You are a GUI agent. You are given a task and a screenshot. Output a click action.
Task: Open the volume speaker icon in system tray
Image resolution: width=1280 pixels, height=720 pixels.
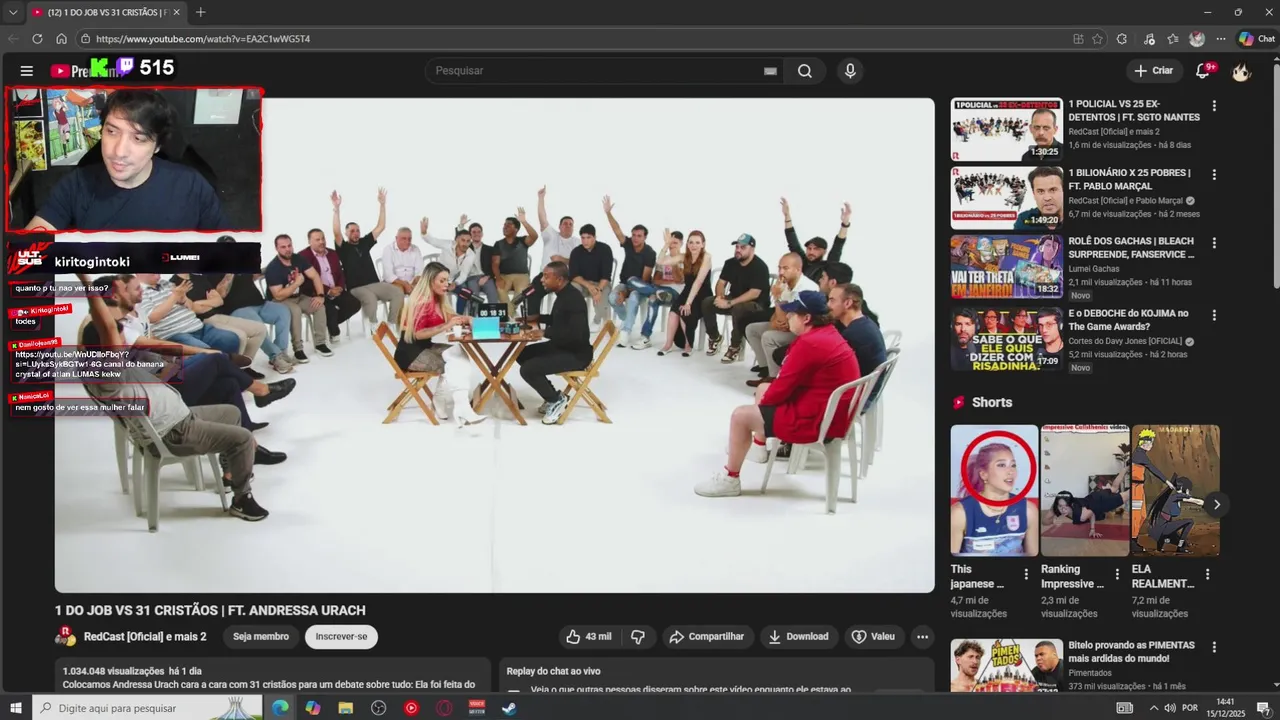1169,708
